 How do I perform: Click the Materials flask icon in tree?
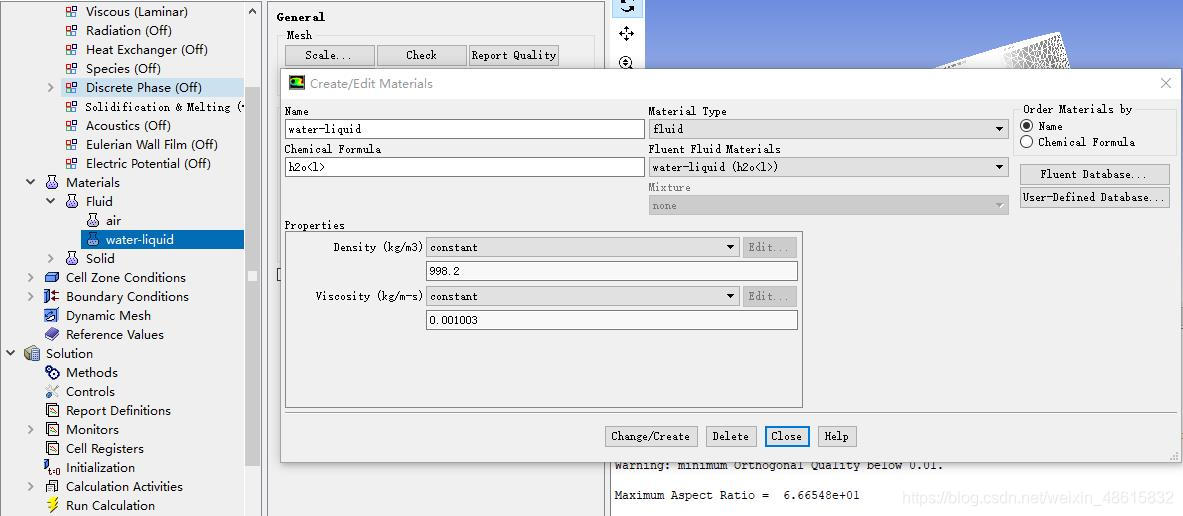52,183
